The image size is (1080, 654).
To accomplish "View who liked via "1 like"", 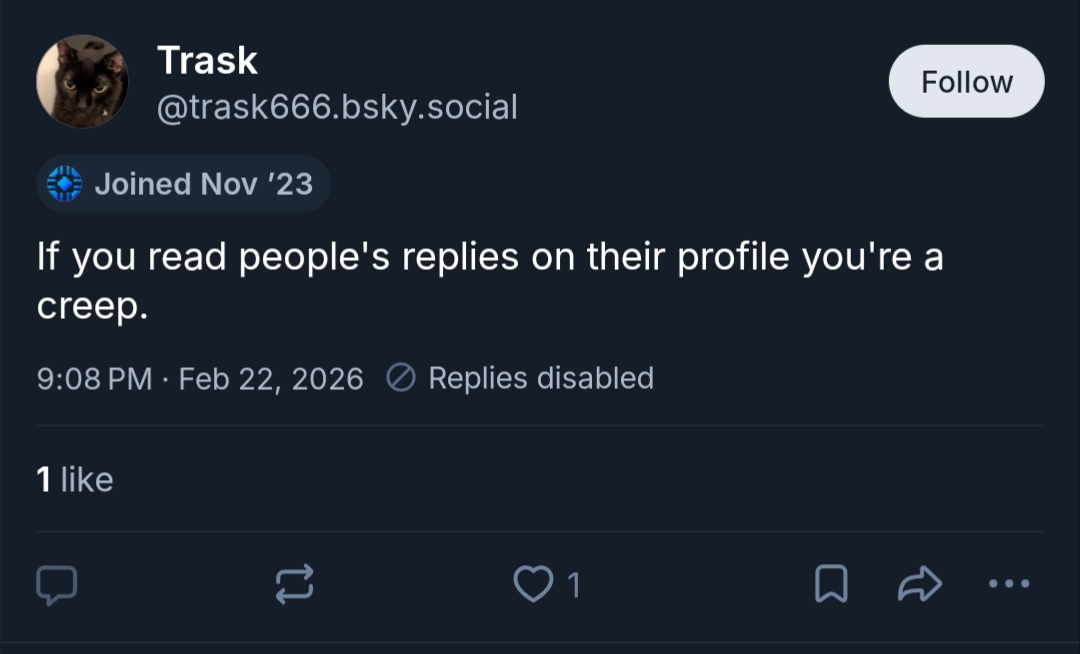I will coord(75,480).
